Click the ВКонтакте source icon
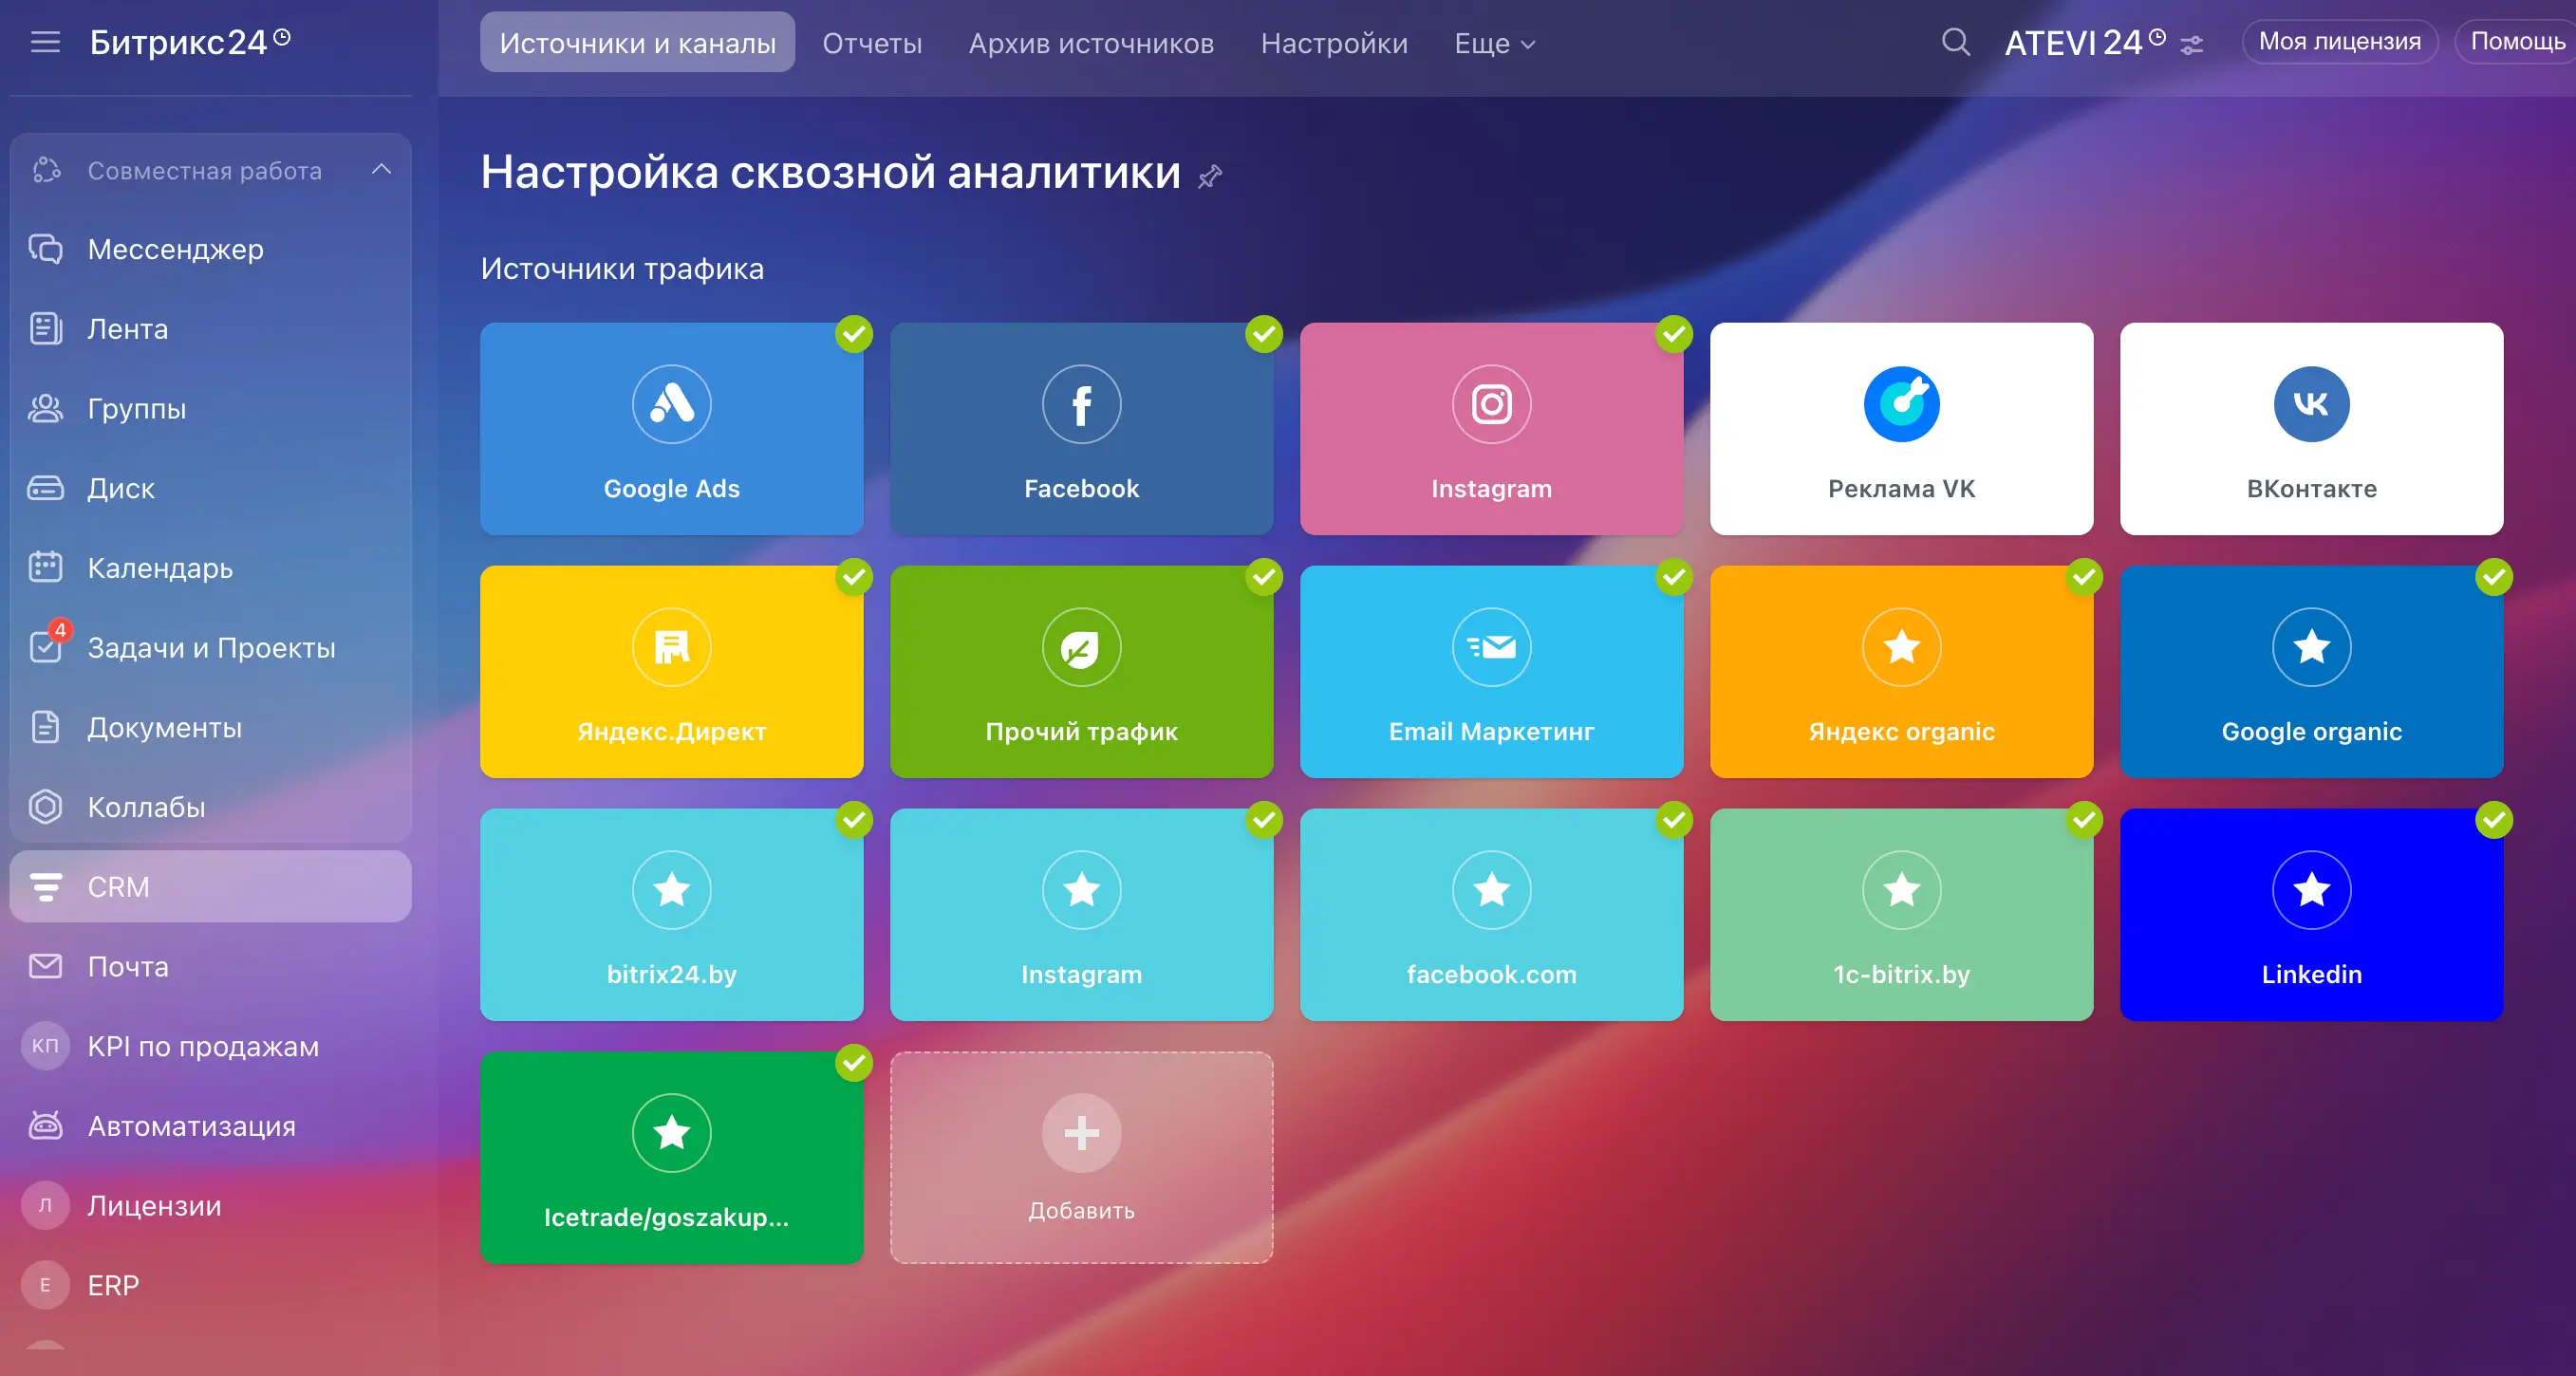2576x1376 pixels. (x=2311, y=404)
